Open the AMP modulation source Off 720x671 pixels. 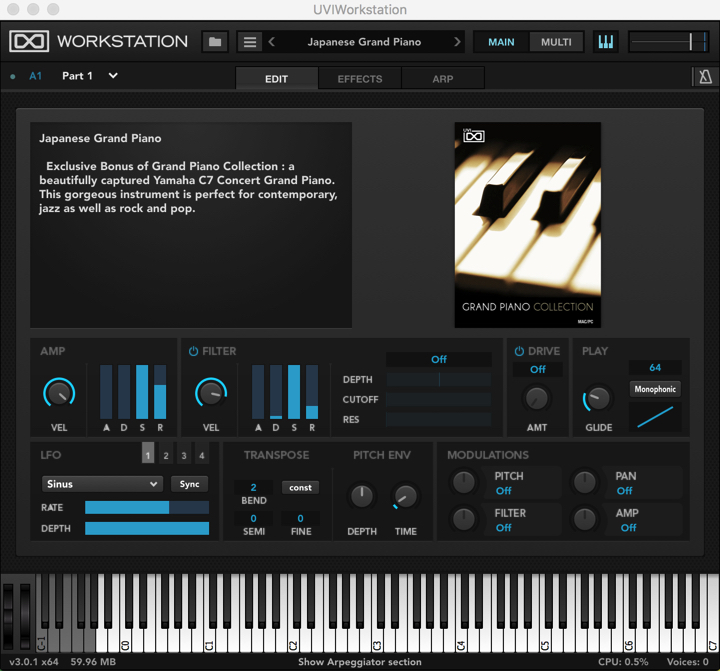click(x=628, y=528)
